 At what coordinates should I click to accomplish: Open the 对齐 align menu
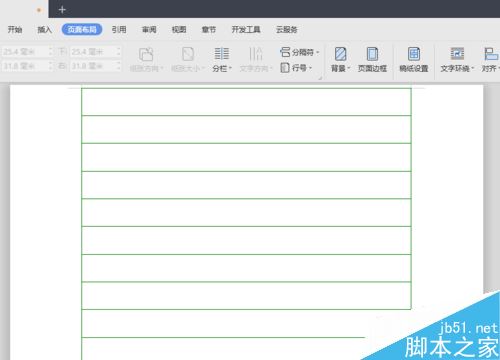coord(491,59)
